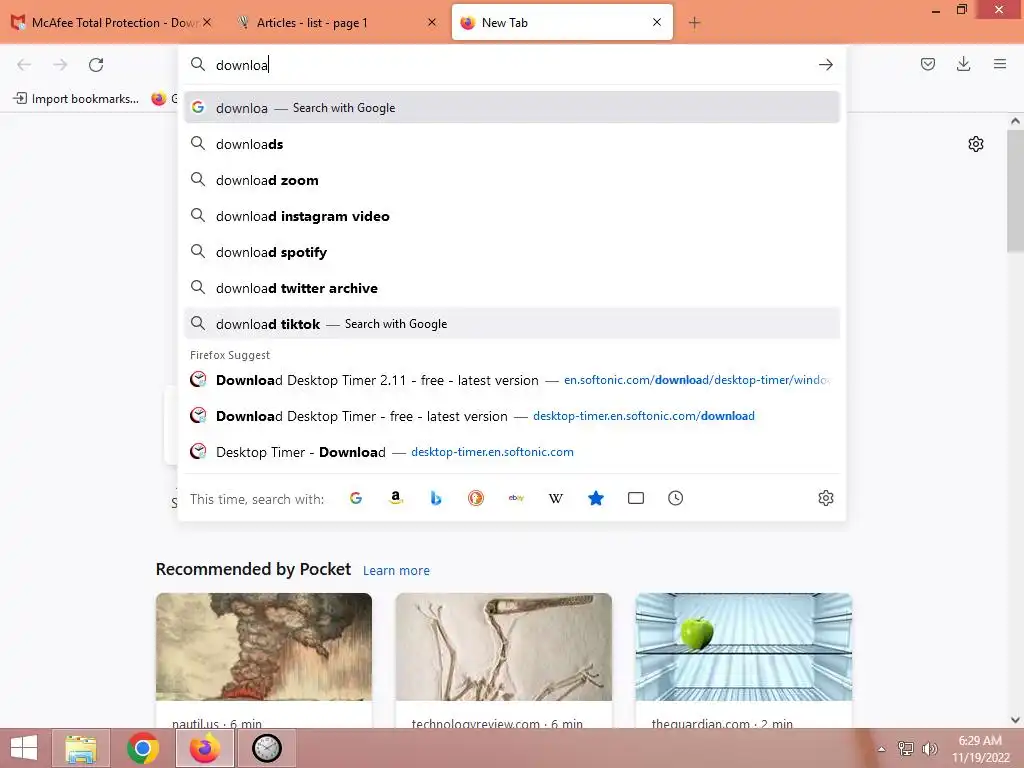Open the volcano eruption Pocket article thumbnail
This screenshot has width=1024, height=768.
click(264, 647)
